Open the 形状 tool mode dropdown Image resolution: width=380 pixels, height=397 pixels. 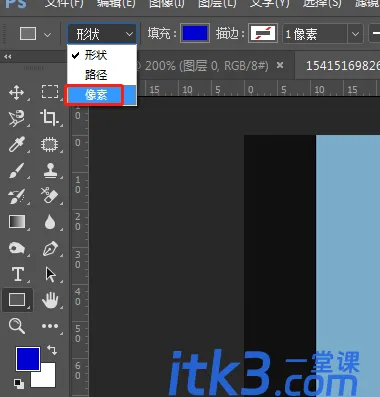102,34
